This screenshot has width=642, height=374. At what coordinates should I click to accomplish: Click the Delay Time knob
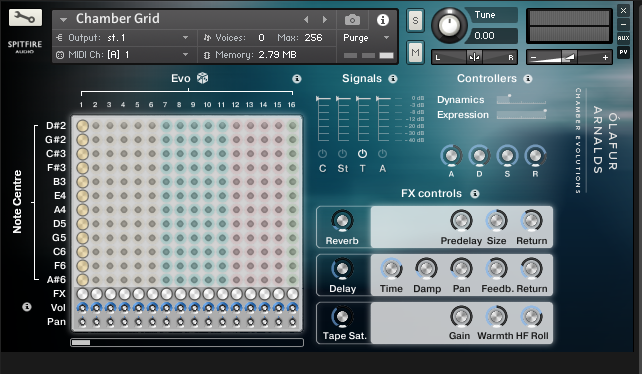tap(391, 269)
